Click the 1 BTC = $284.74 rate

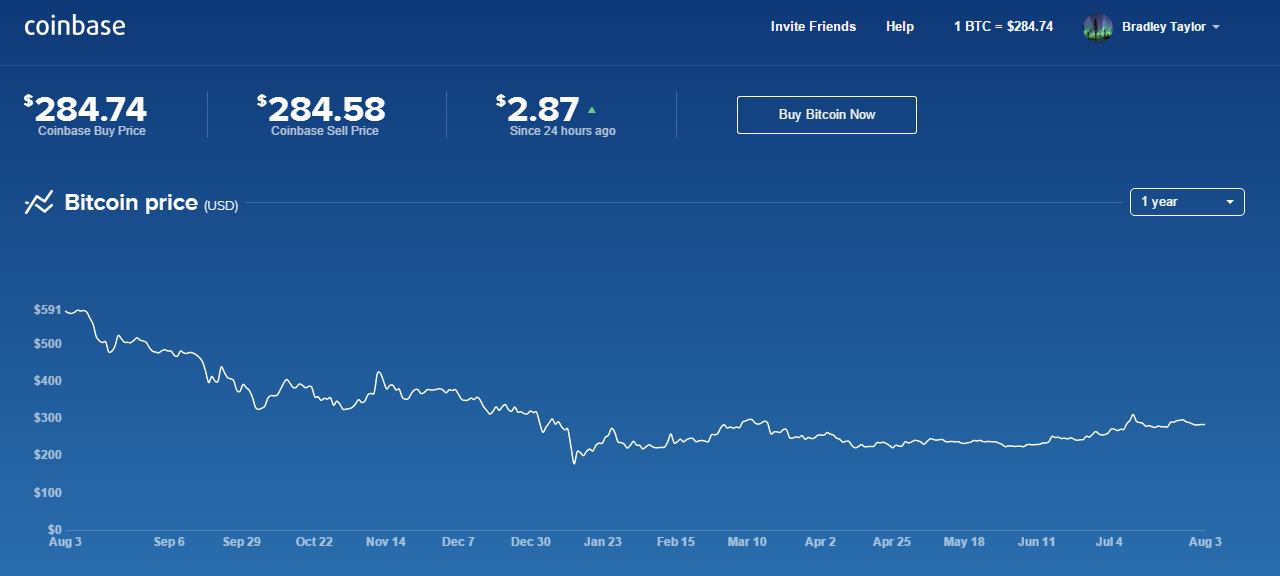[1003, 27]
